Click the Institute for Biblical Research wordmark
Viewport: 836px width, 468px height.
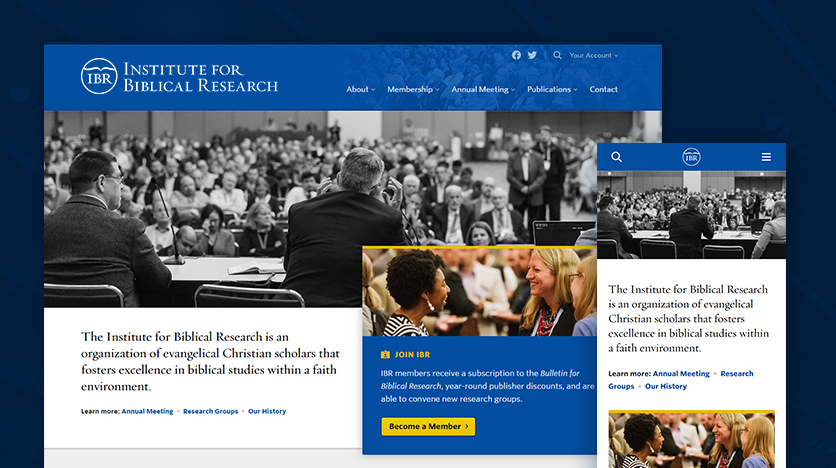click(x=200, y=77)
